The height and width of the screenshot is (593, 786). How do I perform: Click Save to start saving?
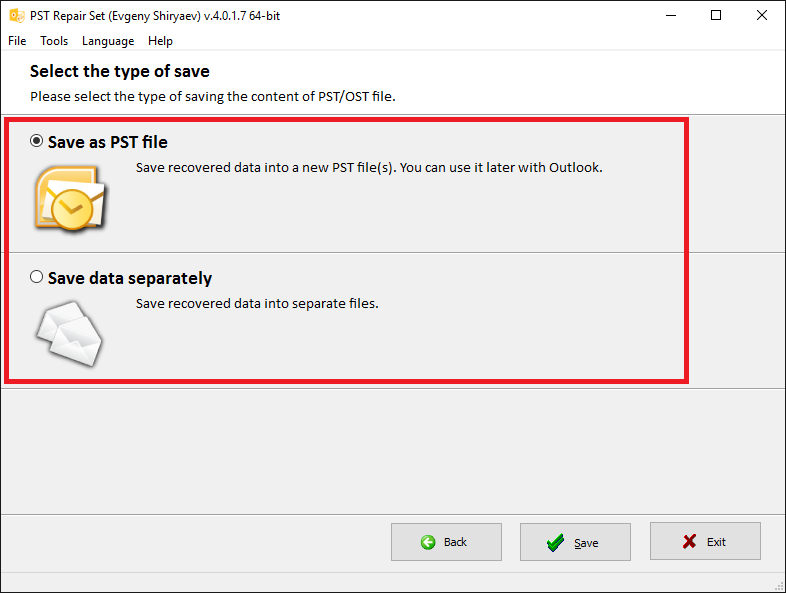pos(575,542)
